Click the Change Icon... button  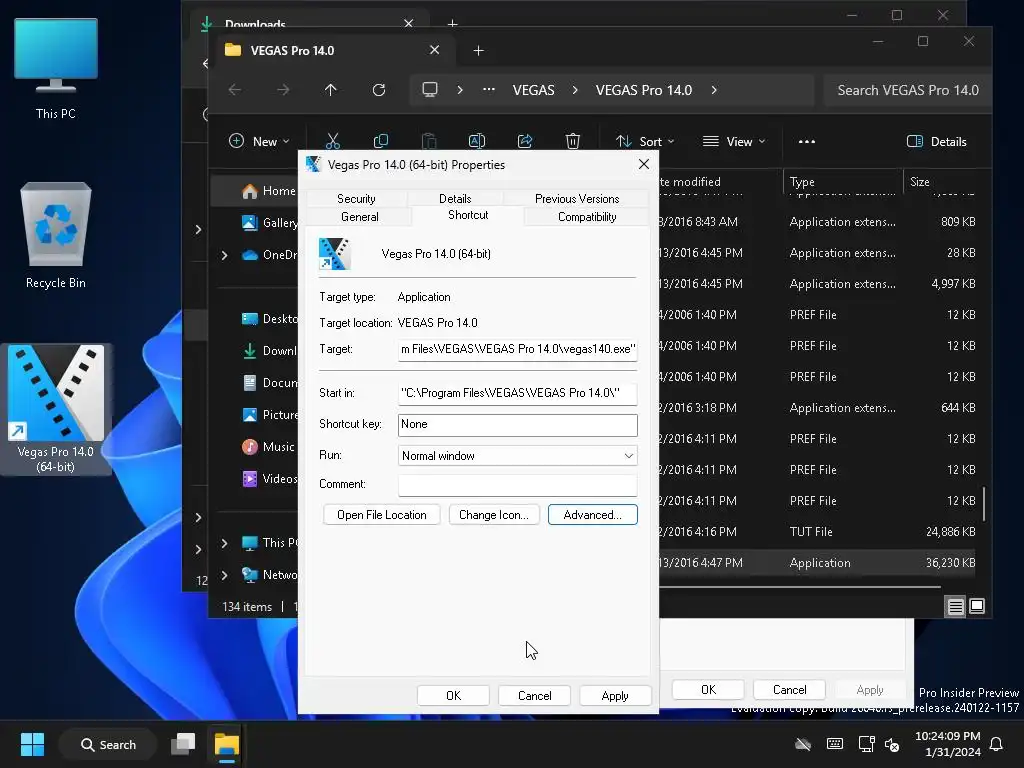coord(494,515)
